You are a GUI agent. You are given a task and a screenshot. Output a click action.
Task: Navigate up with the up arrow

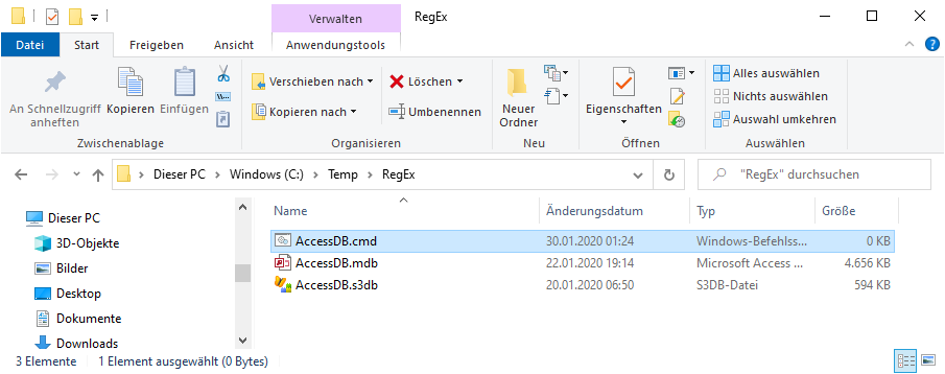click(98, 175)
